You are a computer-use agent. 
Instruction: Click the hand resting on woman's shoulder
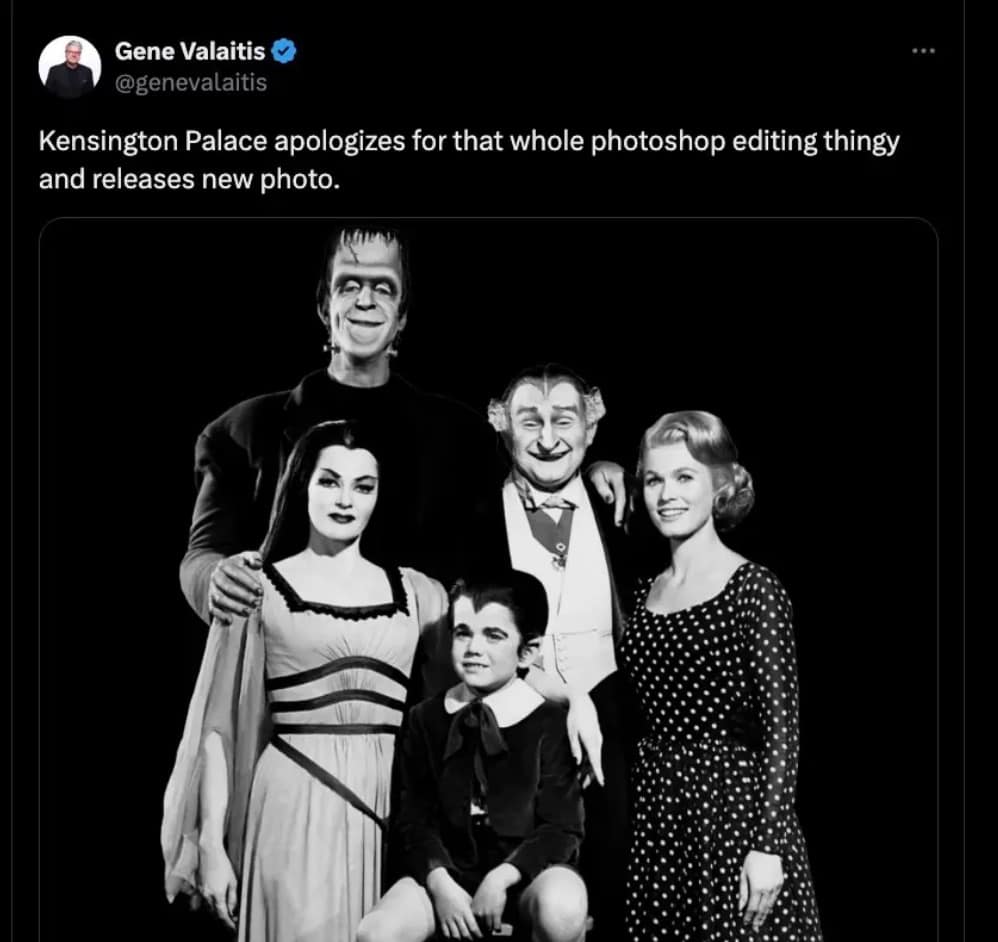235,585
